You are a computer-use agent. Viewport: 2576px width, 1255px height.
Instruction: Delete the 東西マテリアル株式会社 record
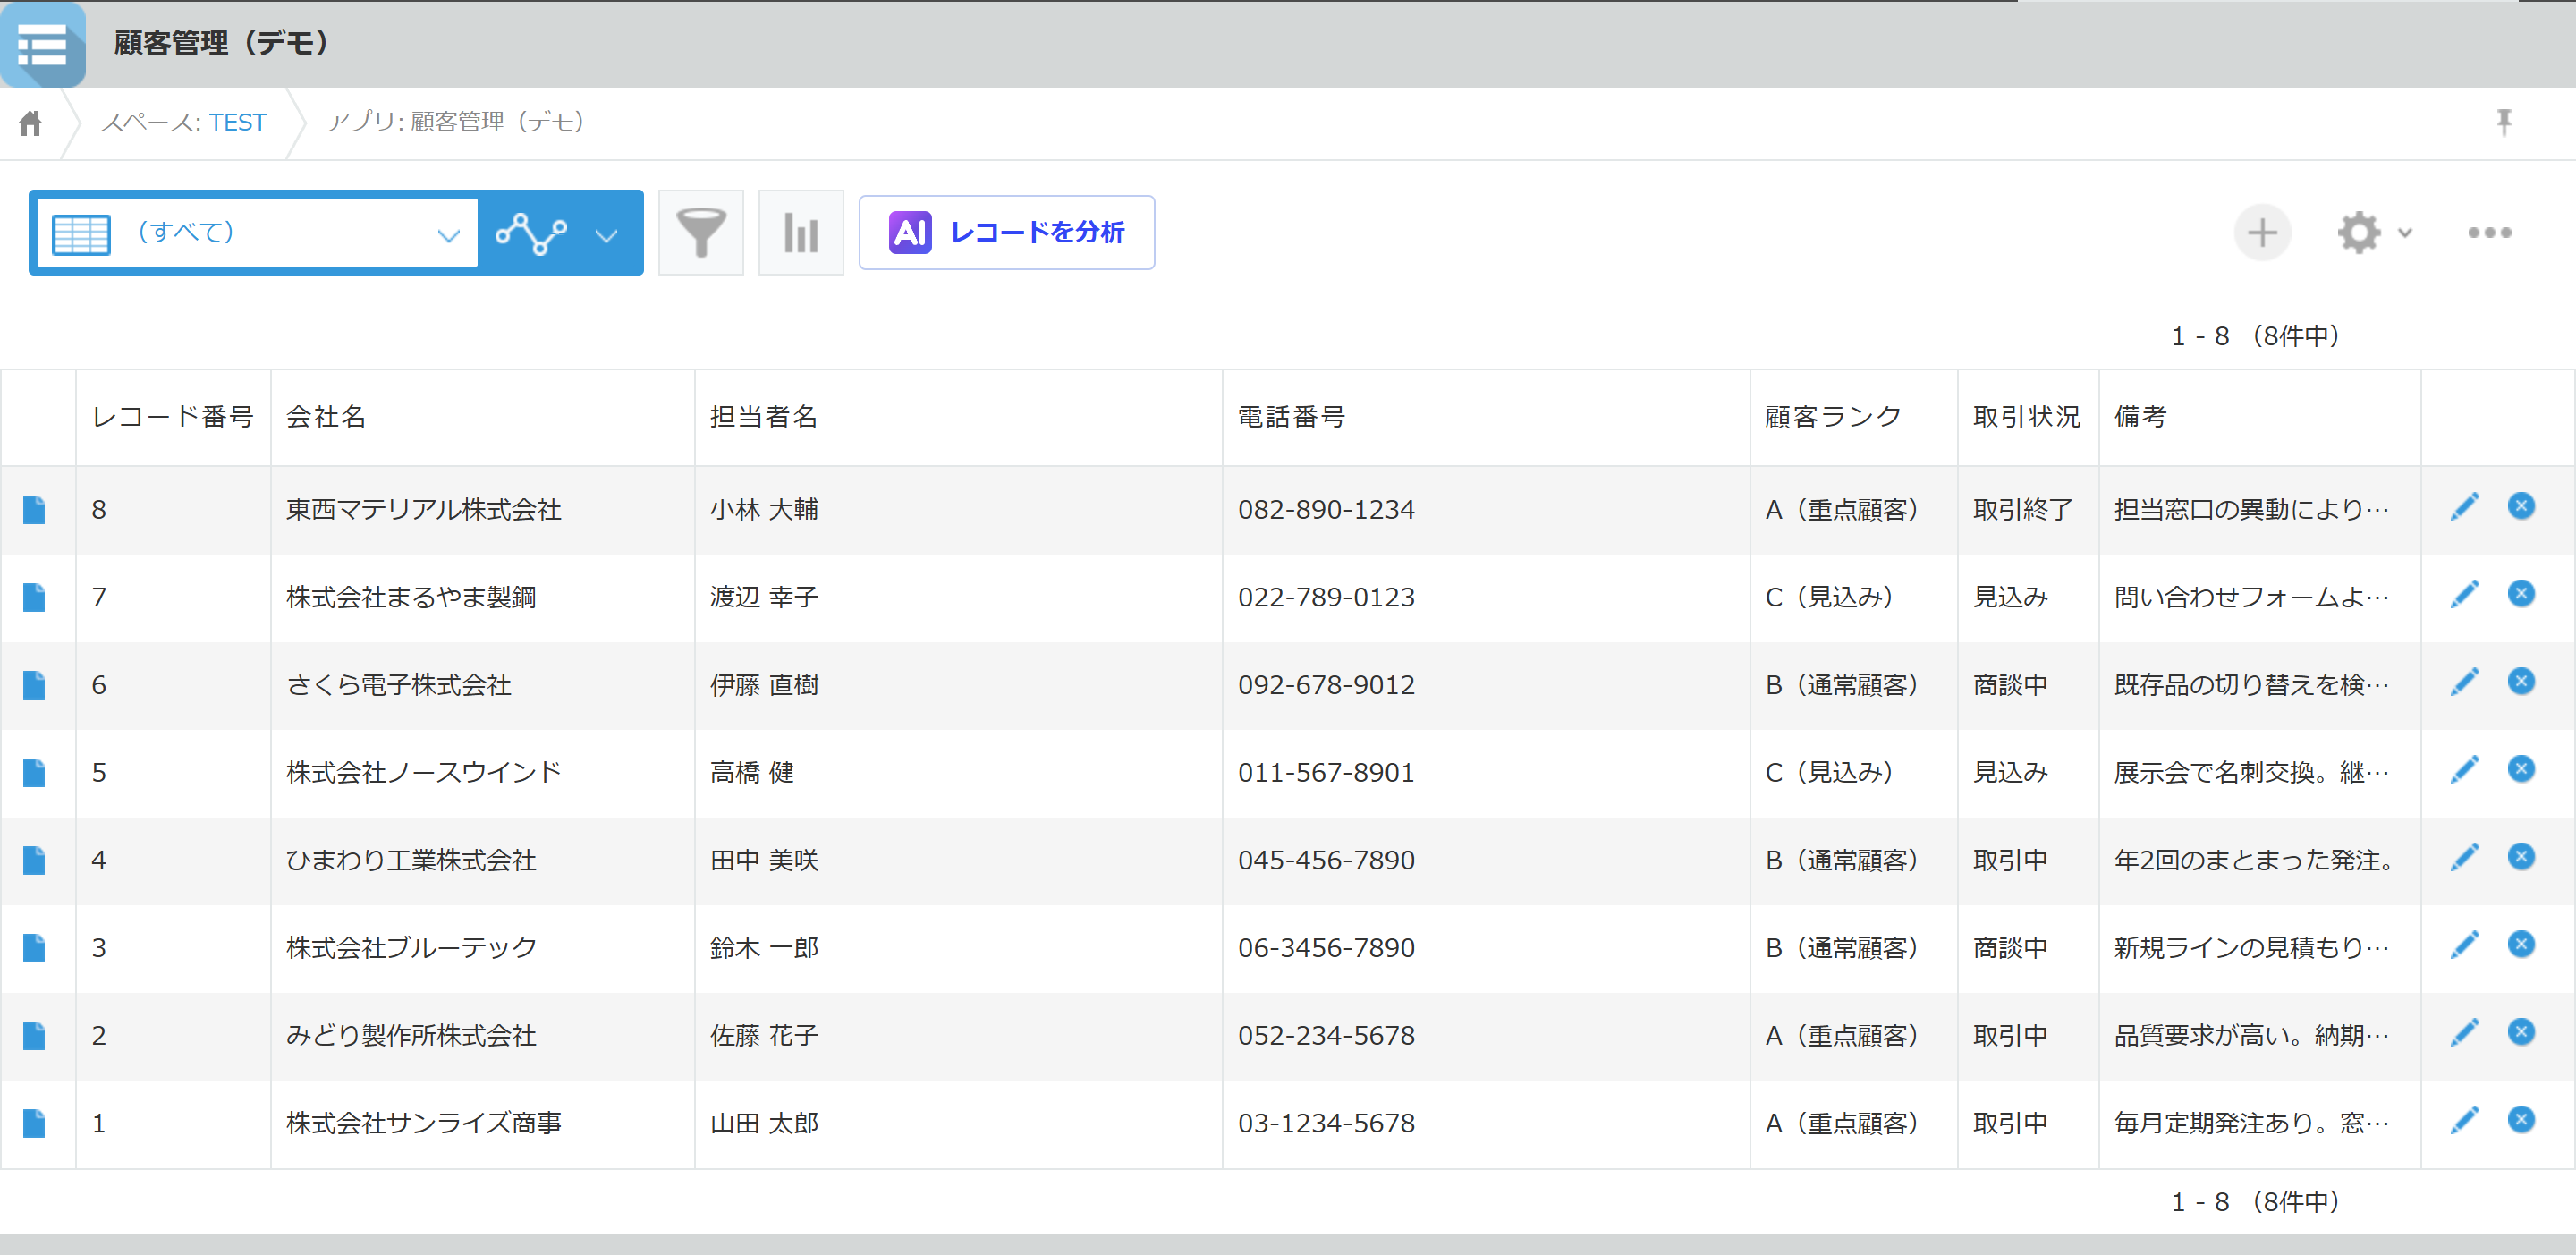pos(2521,506)
